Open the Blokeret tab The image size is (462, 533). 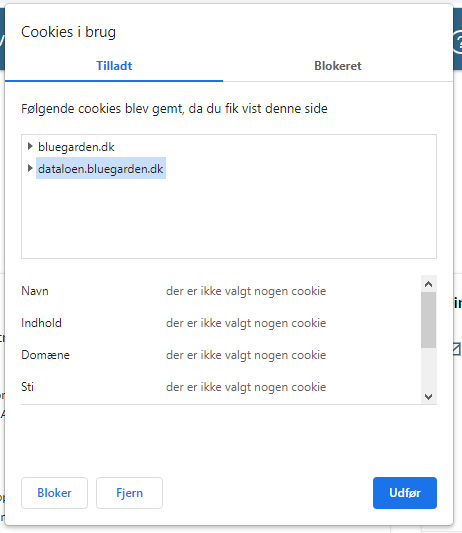coord(338,66)
